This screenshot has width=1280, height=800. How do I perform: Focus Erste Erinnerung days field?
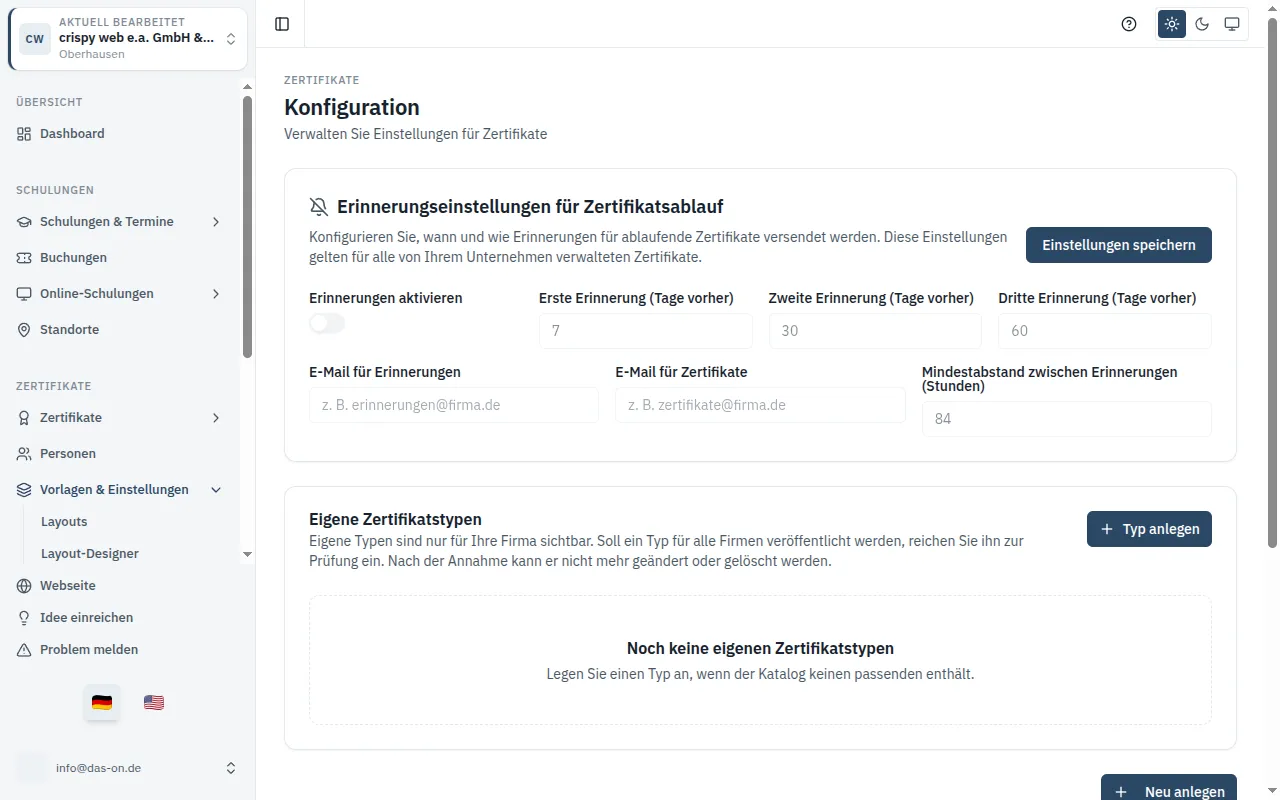pyautogui.click(x=645, y=331)
